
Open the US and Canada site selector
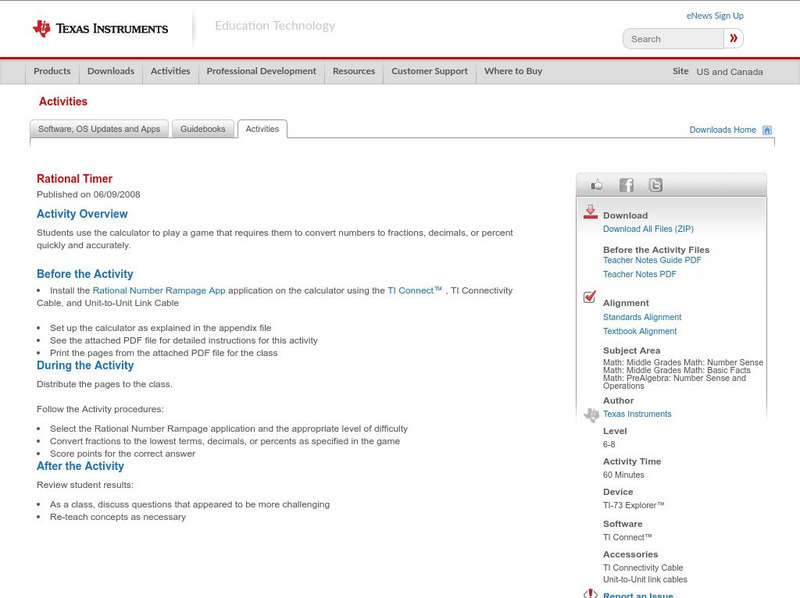(730, 72)
